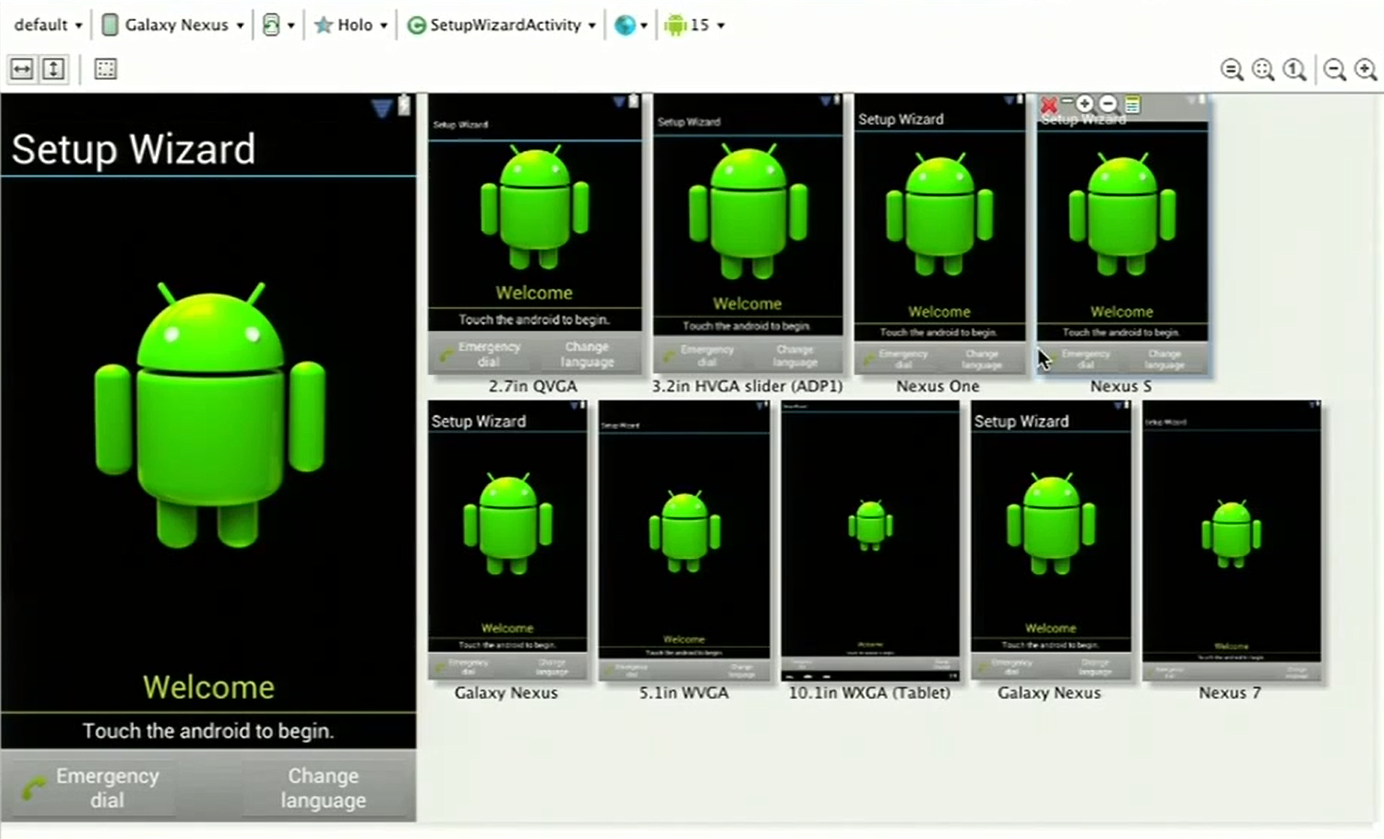Screen dimensions: 1384x839
Task: Click the globe locale switcher
Action: click(x=625, y=25)
